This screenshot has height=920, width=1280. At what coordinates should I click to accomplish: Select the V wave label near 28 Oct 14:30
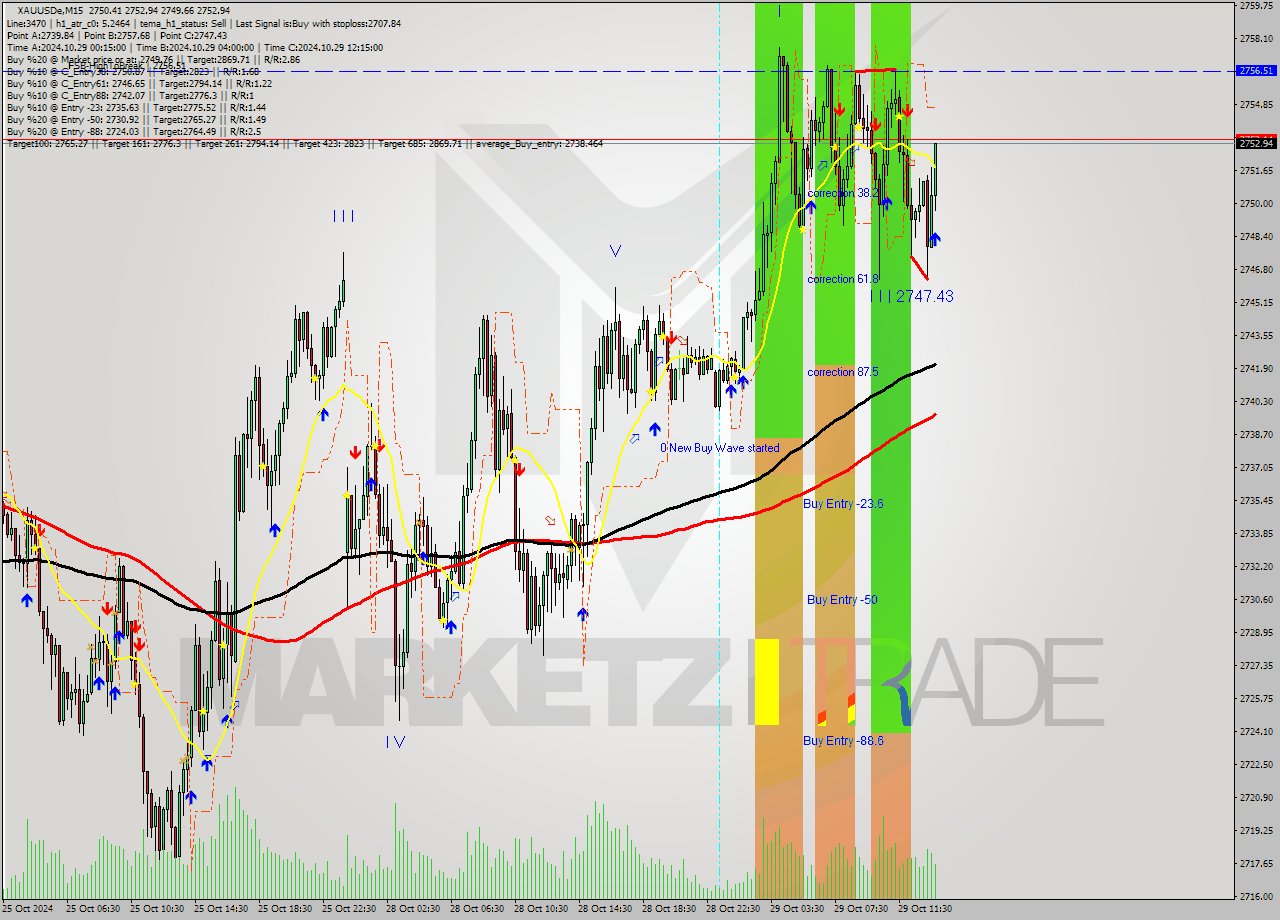coord(615,251)
